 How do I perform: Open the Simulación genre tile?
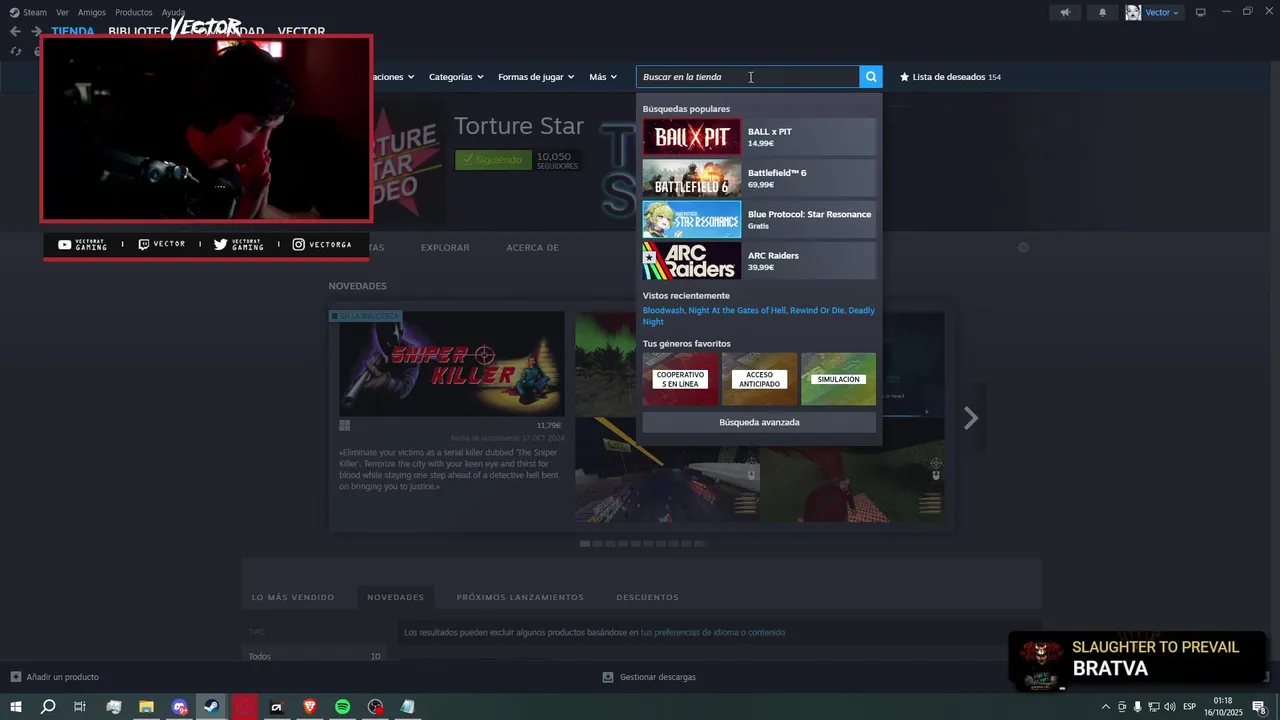838,379
